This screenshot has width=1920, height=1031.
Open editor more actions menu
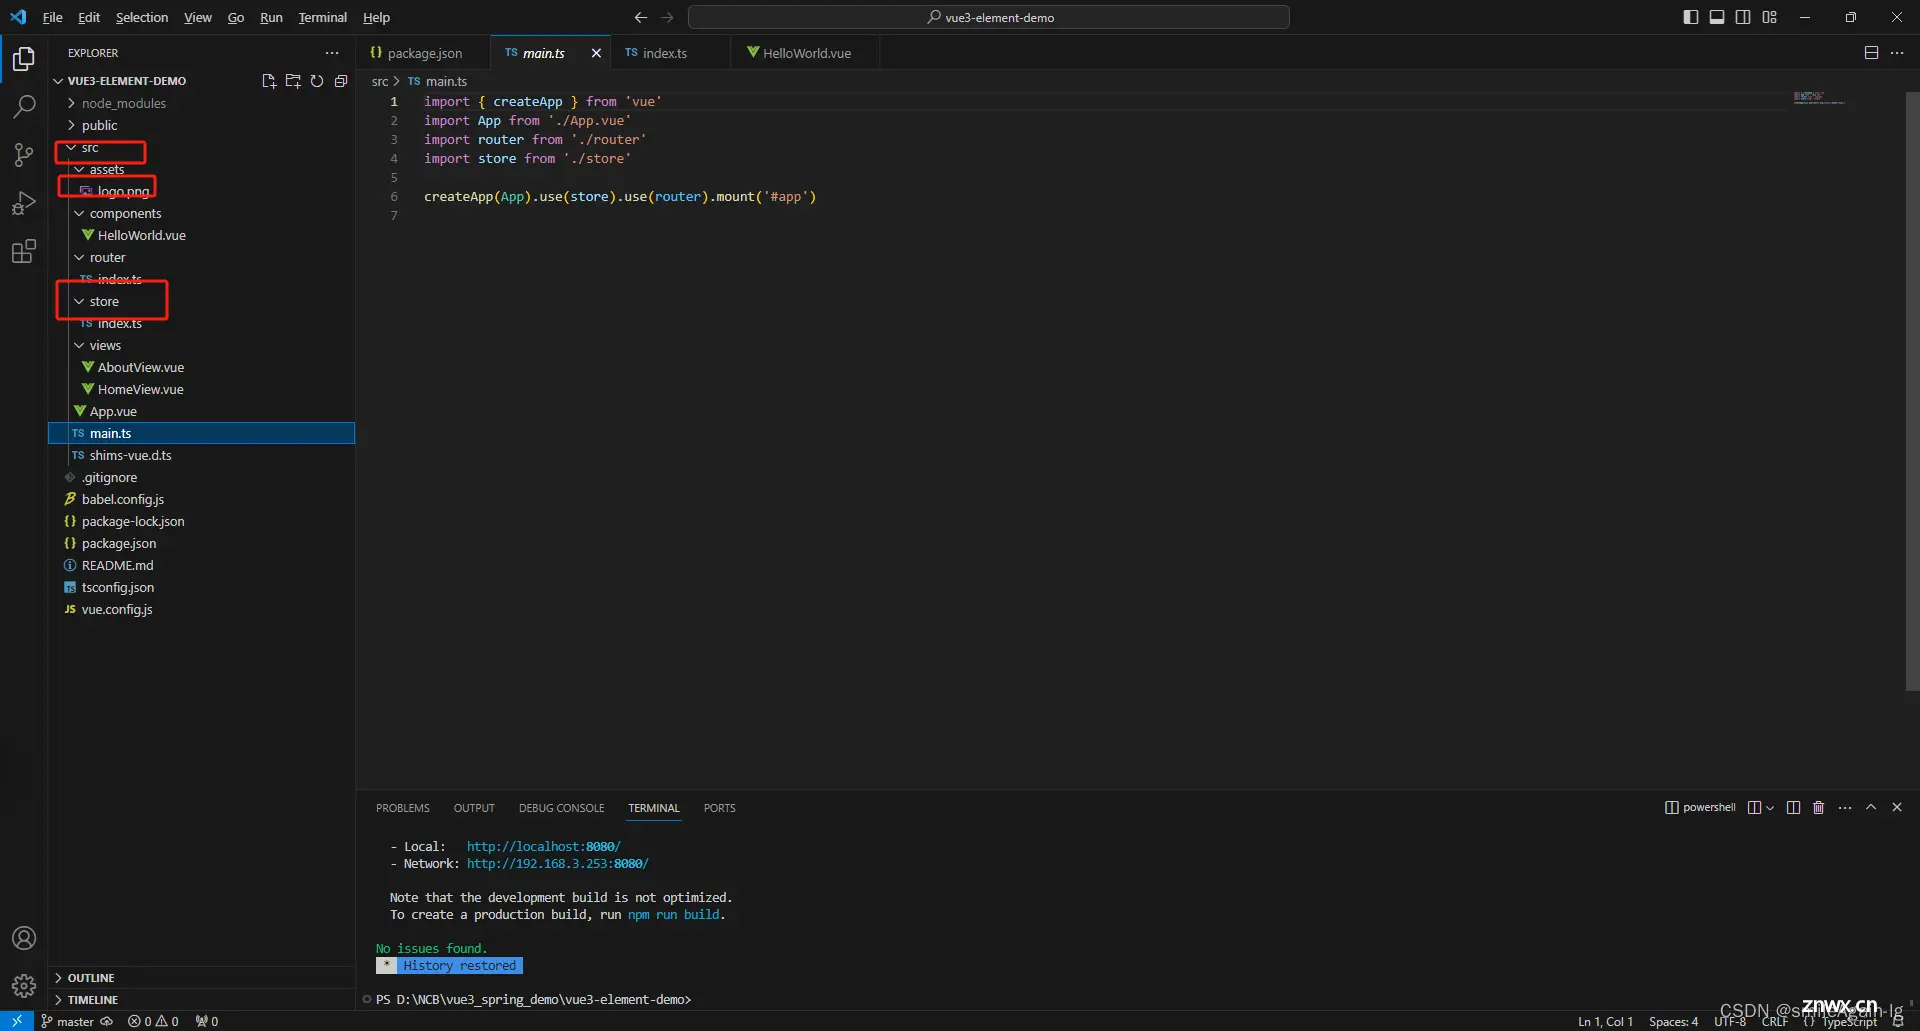(1897, 53)
